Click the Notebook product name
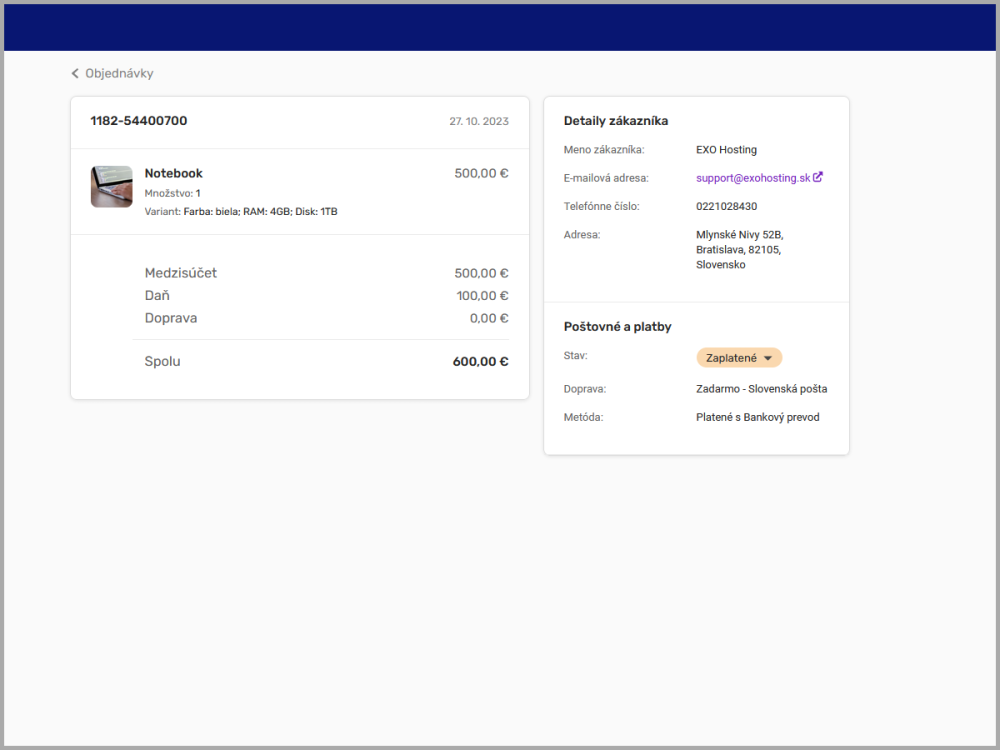This screenshot has width=1000, height=750. [173, 173]
